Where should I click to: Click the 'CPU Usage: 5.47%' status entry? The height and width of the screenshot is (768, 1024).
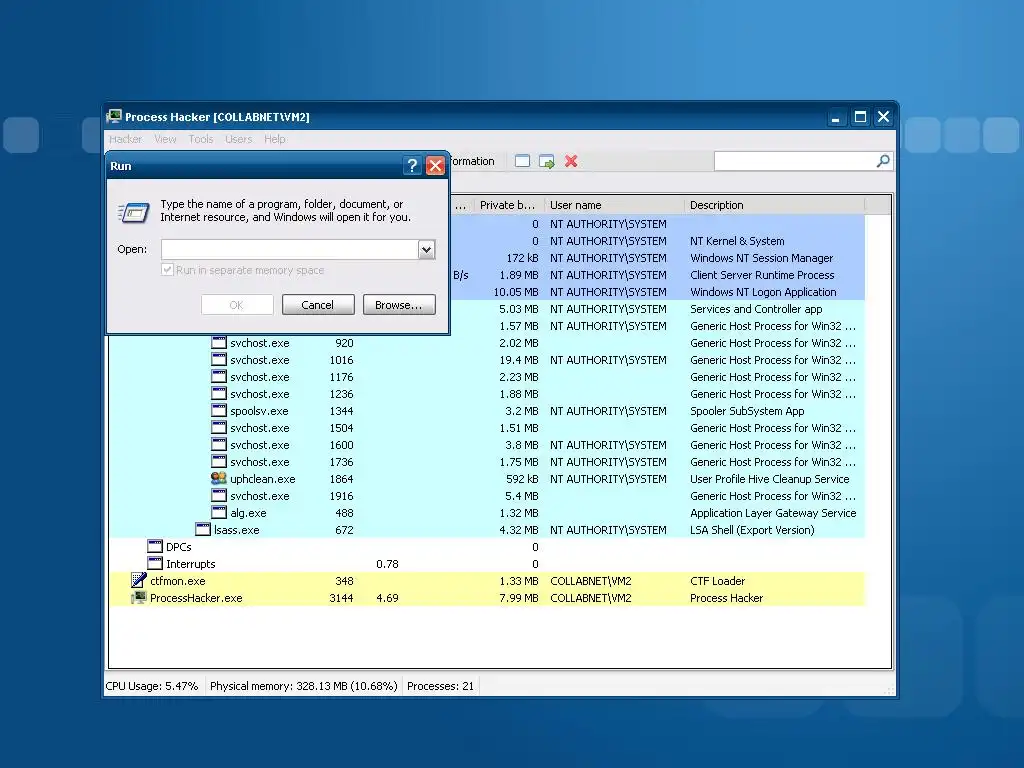coord(152,686)
